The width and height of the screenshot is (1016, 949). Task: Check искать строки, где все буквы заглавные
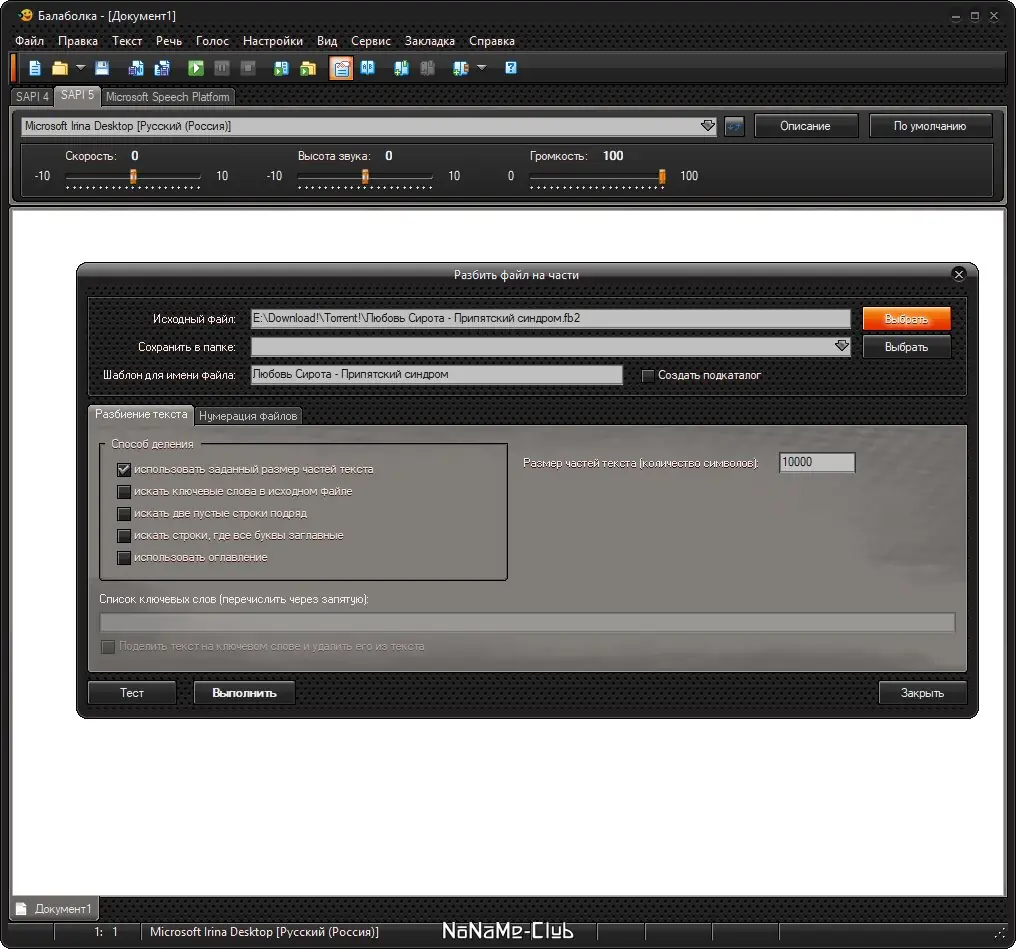coord(124,536)
